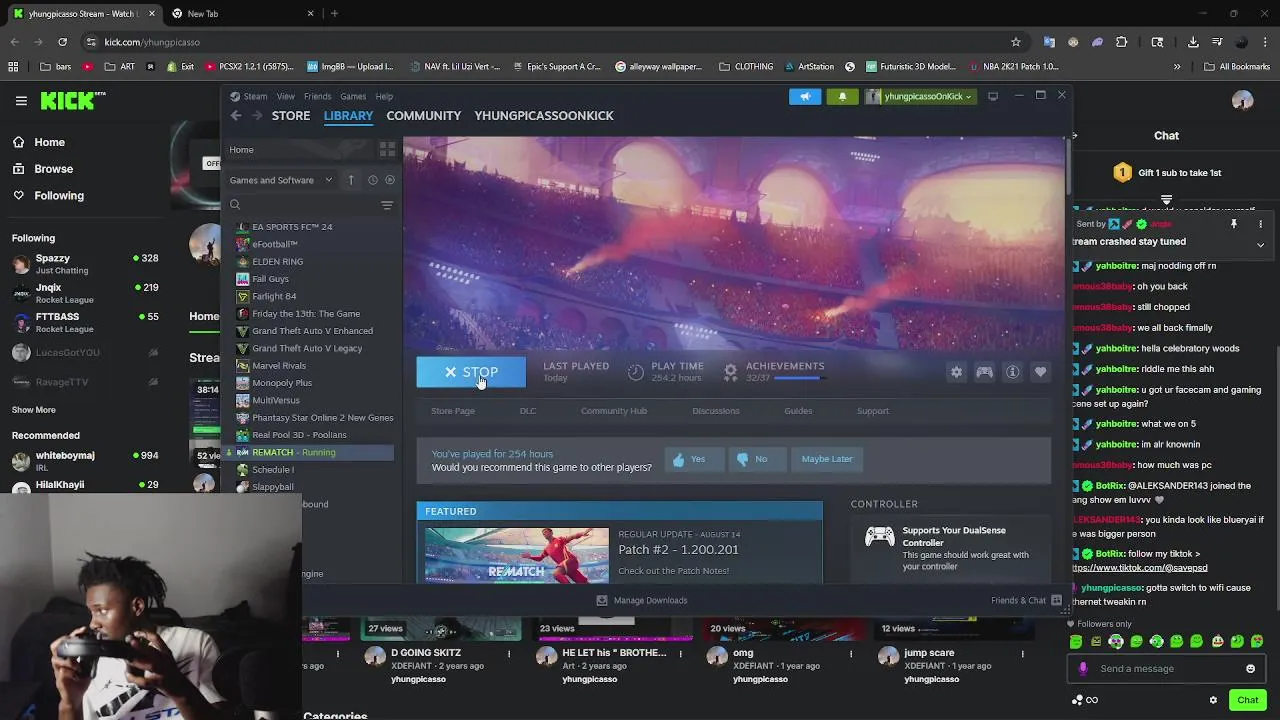Click the ready-to-play filter icon in library
This screenshot has height=720, width=1280.
390,180
